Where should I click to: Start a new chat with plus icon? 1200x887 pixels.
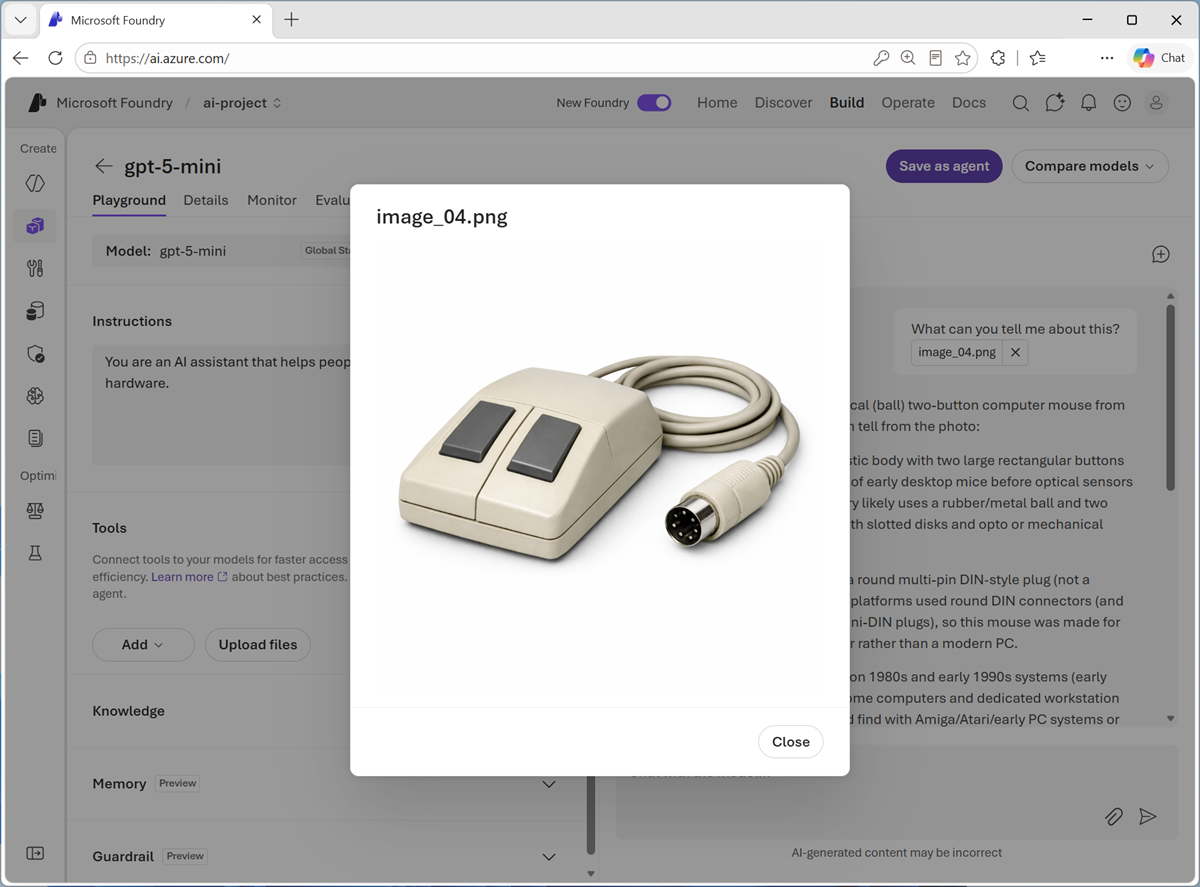1161,254
